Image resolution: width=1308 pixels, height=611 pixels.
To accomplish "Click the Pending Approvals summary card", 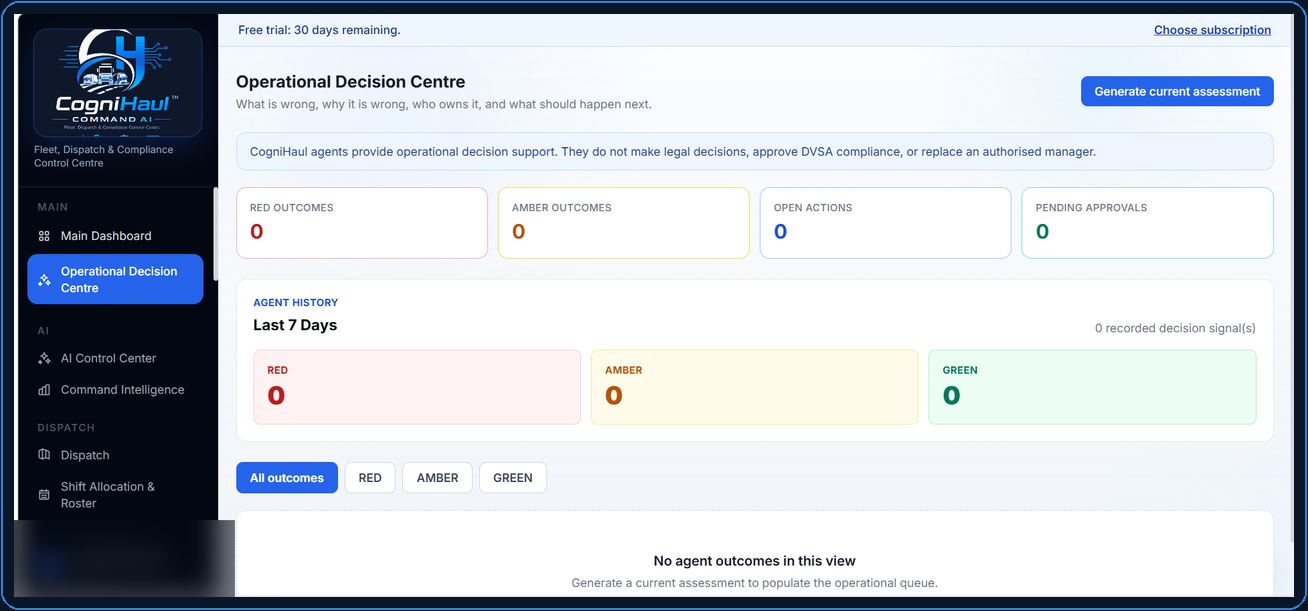I will tap(1148, 223).
